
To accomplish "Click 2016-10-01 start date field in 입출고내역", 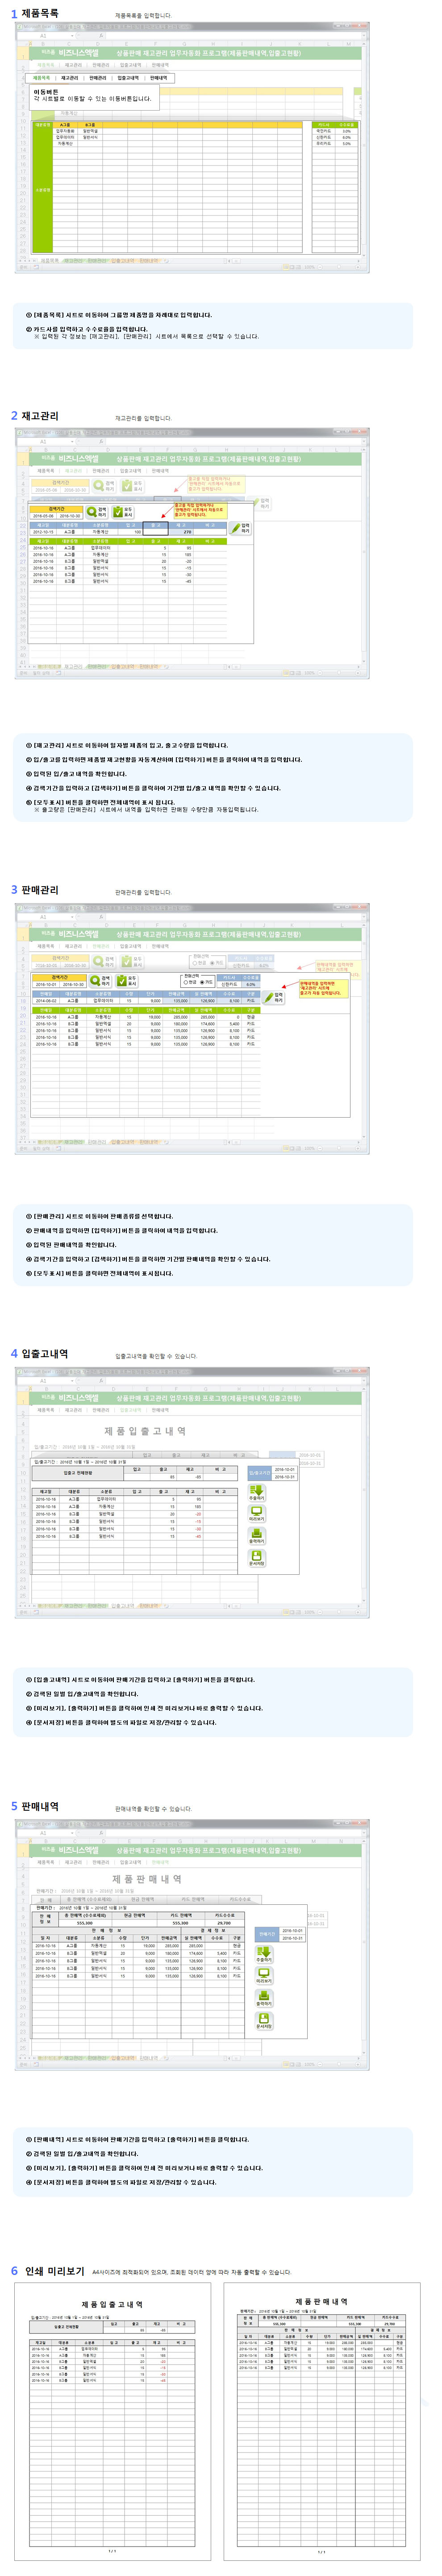I will [x=284, y=1470].
